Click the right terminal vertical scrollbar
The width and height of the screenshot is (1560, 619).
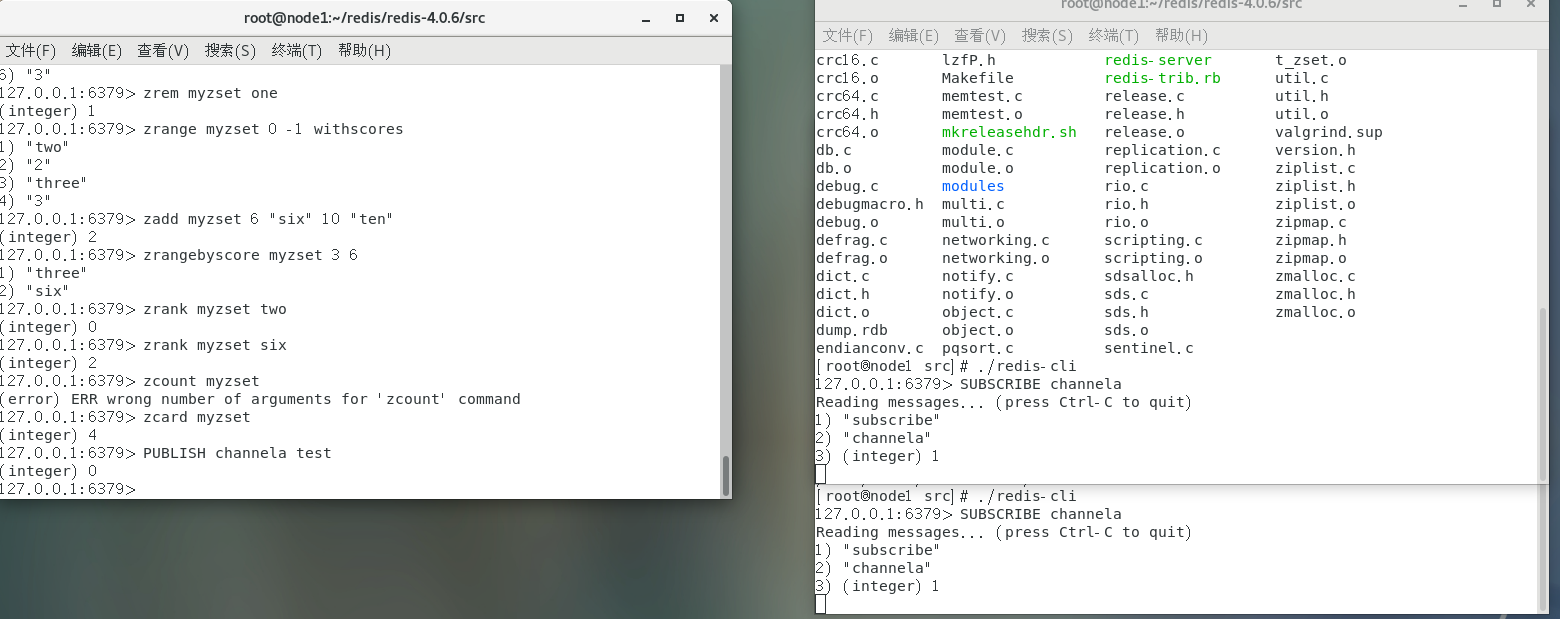click(x=1543, y=396)
